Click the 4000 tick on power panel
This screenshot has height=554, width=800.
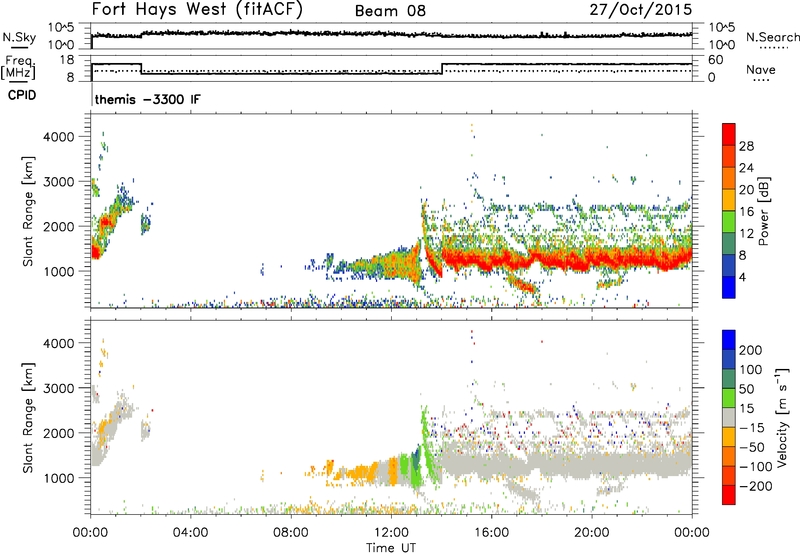click(x=58, y=137)
